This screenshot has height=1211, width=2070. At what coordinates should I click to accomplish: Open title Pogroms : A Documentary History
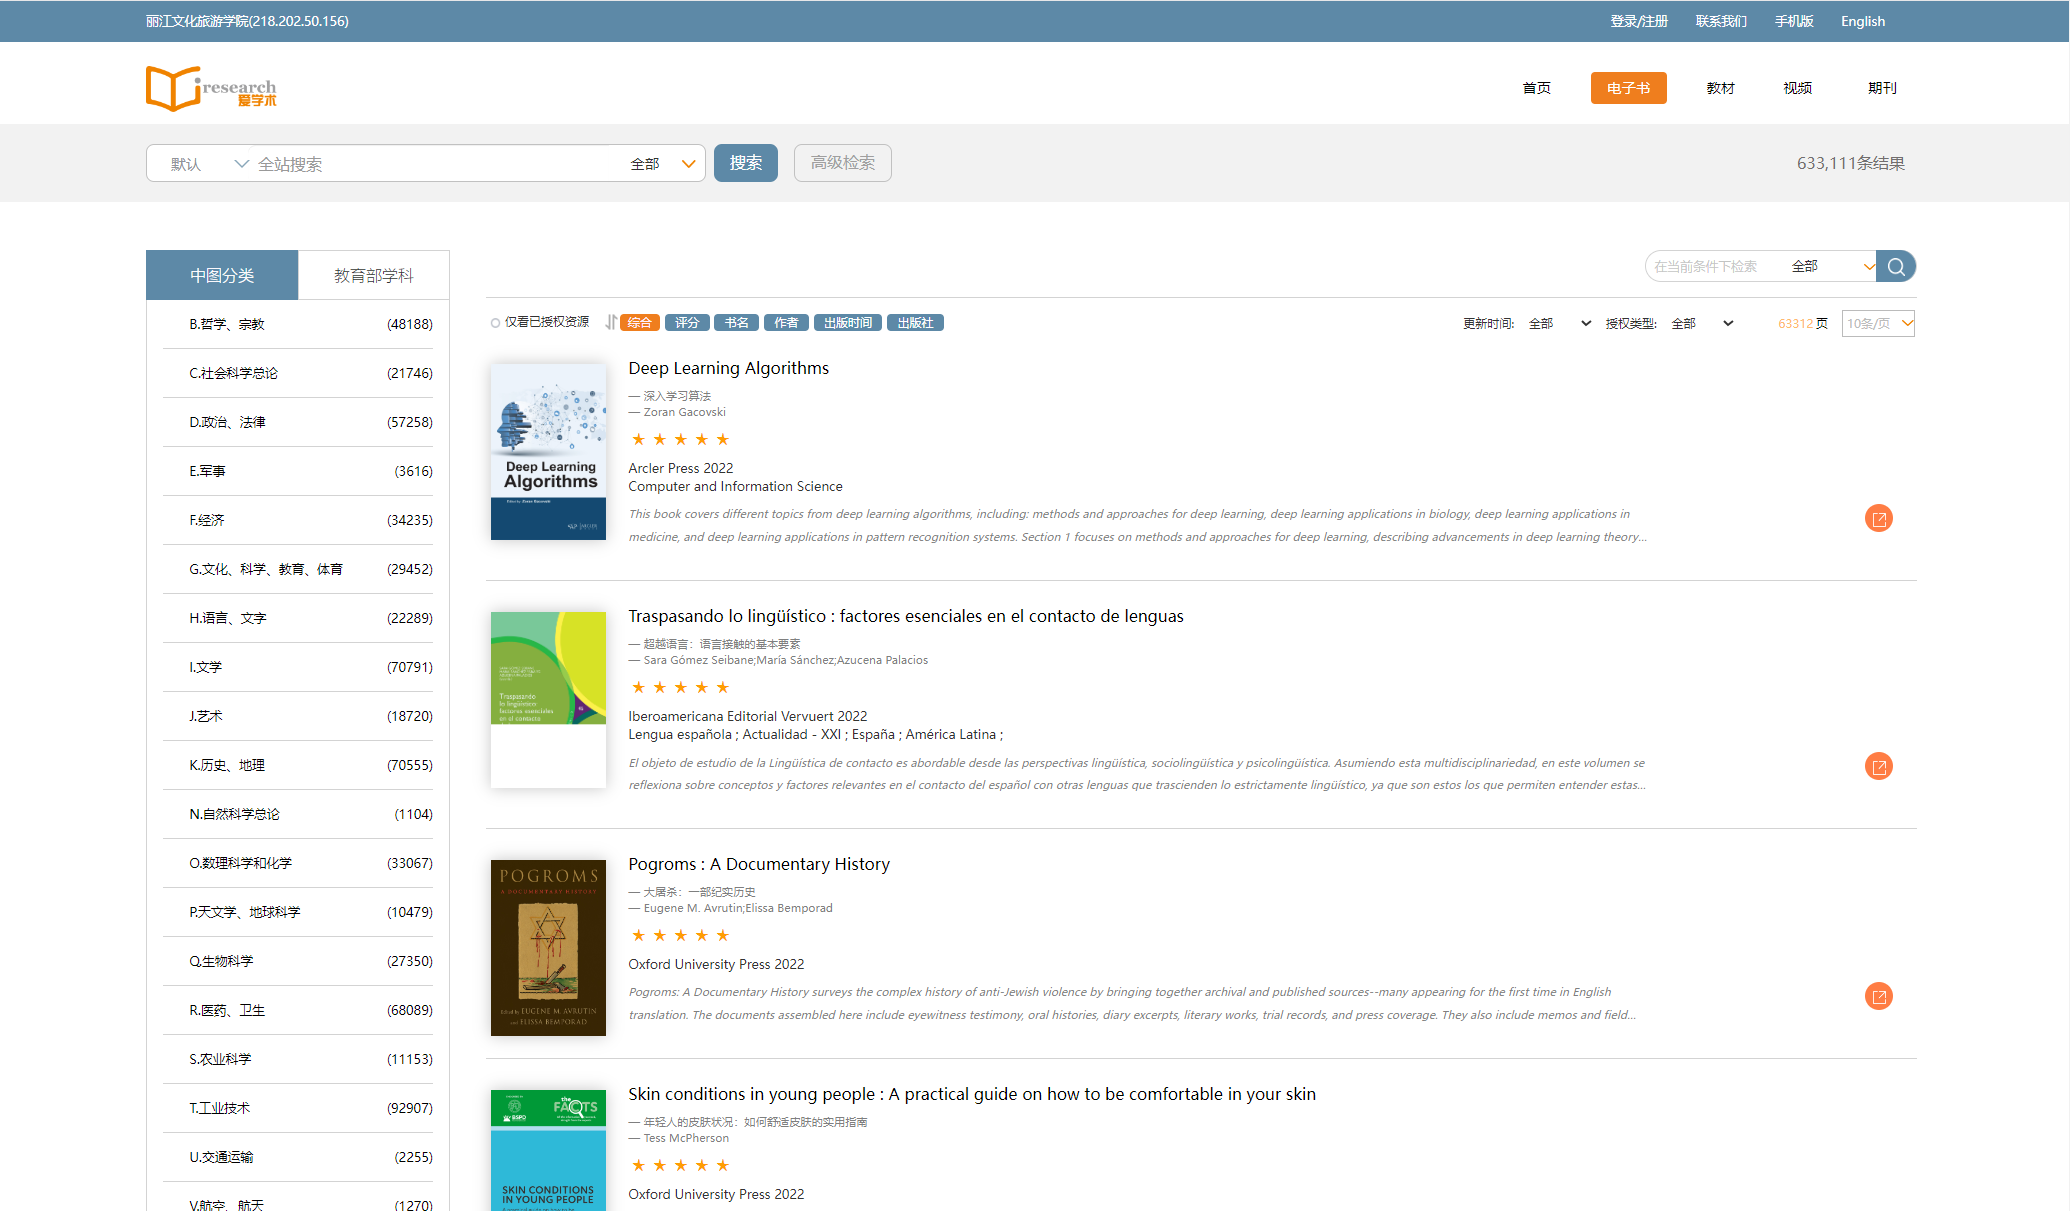coord(759,864)
